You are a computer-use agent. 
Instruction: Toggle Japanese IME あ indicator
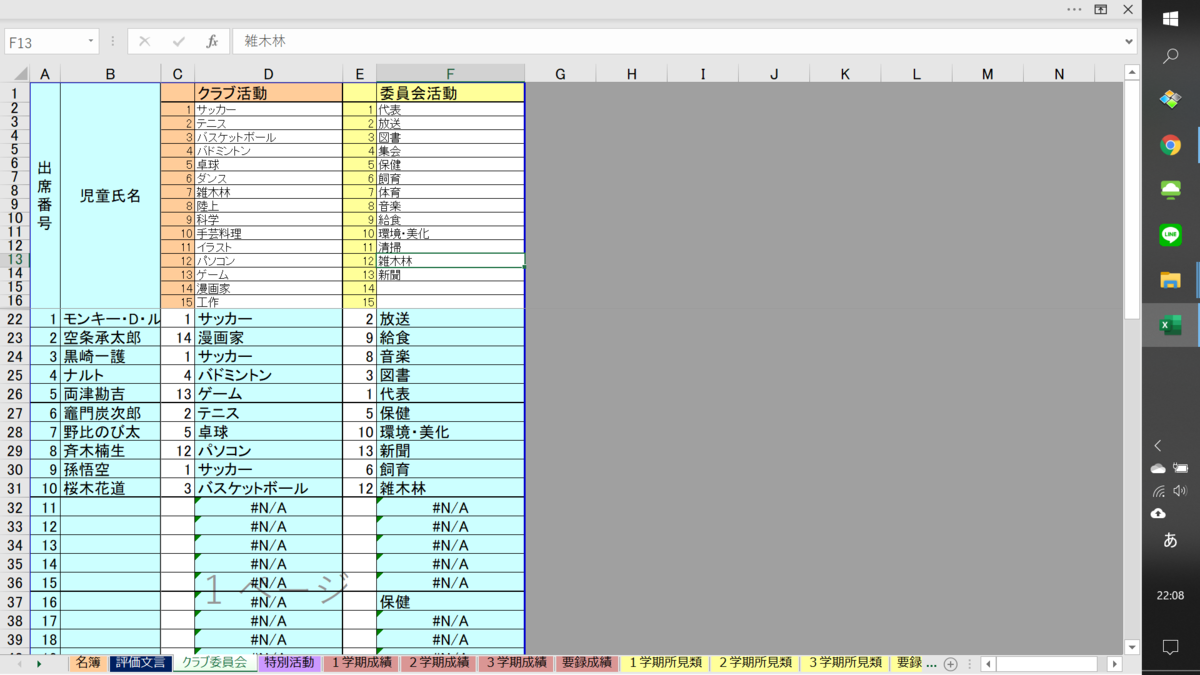1170,541
